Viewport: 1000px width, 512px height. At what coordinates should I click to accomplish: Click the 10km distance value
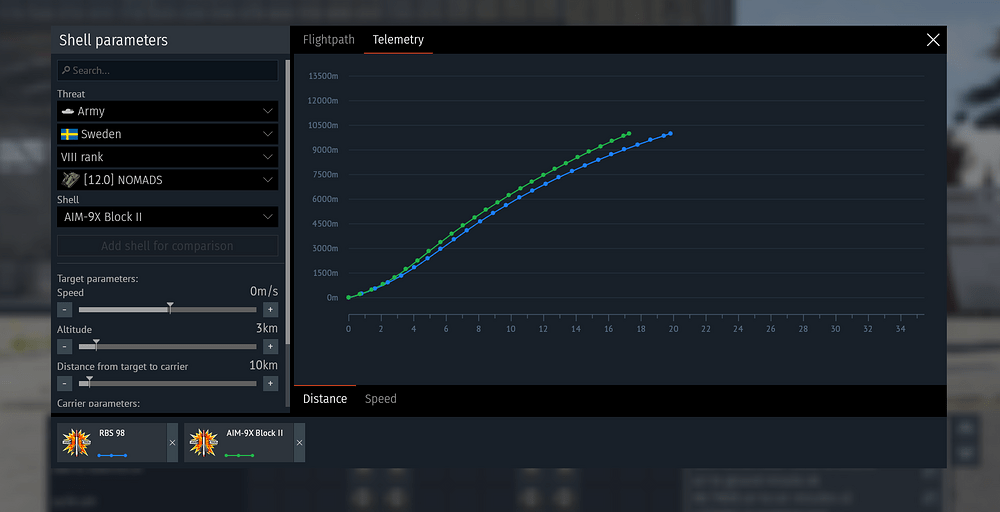click(x=263, y=365)
